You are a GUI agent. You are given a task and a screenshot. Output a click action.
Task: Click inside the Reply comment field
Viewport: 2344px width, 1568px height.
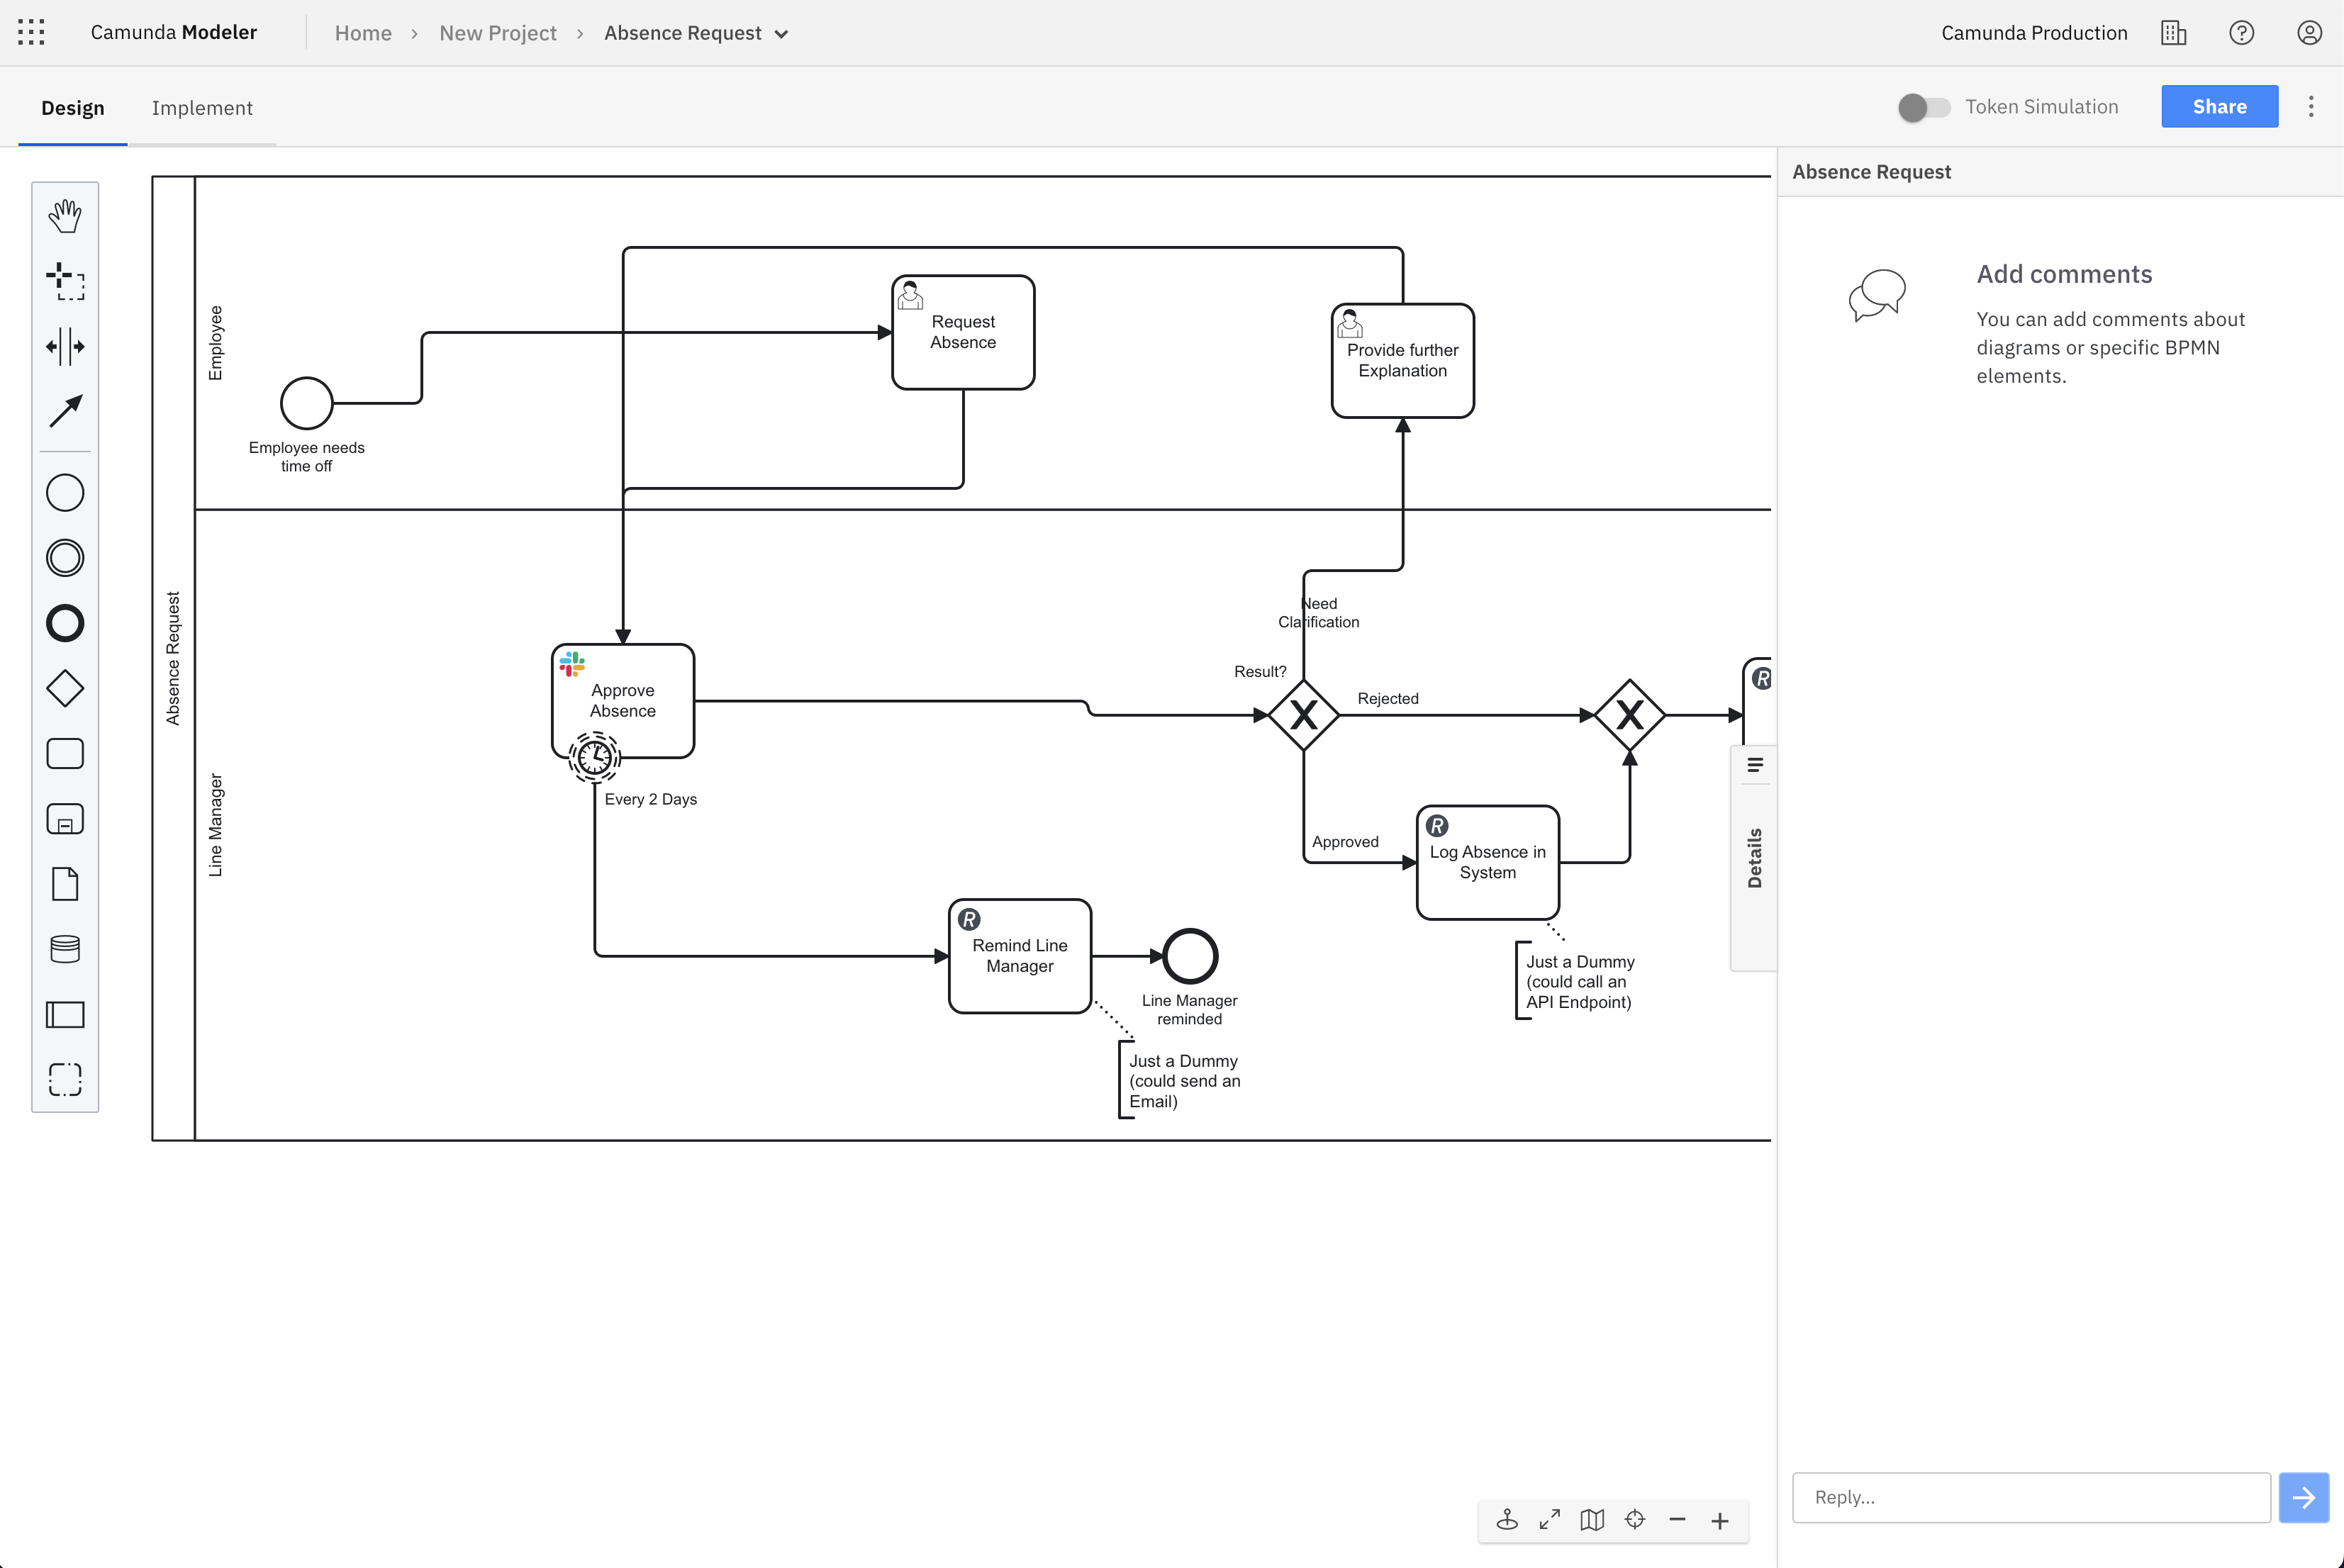click(2030, 1497)
